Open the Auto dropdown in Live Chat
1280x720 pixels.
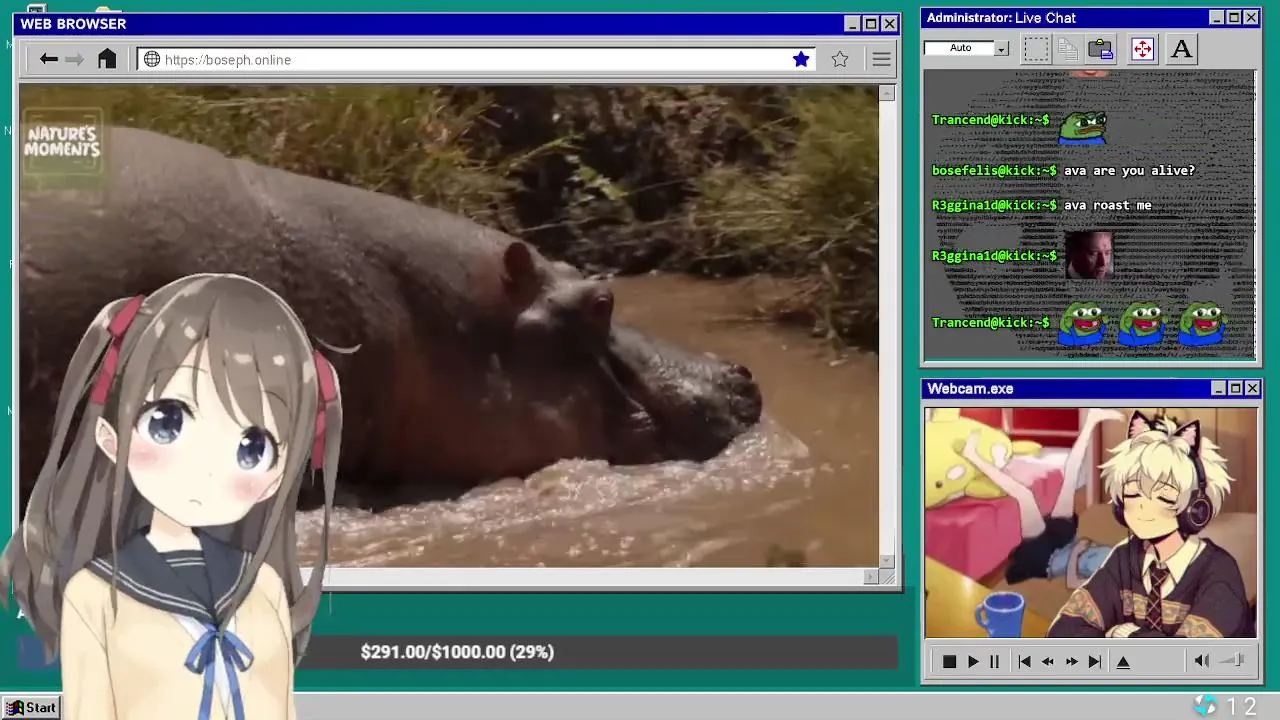(1001, 49)
